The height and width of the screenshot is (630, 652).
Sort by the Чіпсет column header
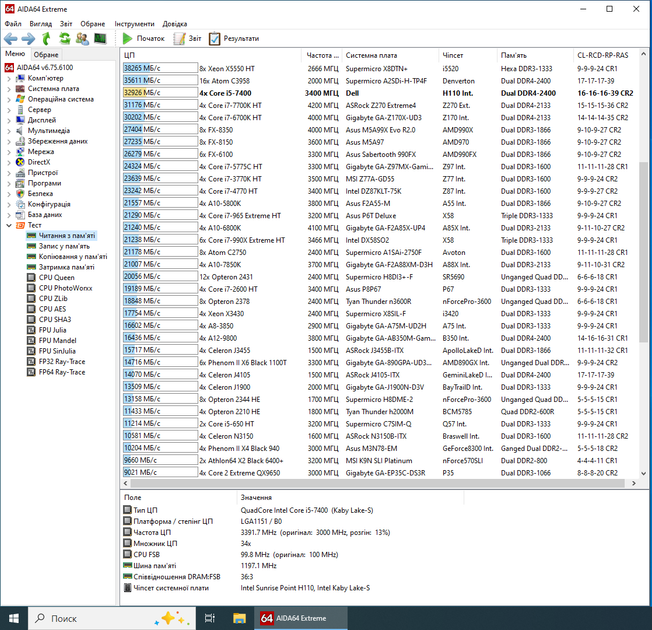point(467,55)
